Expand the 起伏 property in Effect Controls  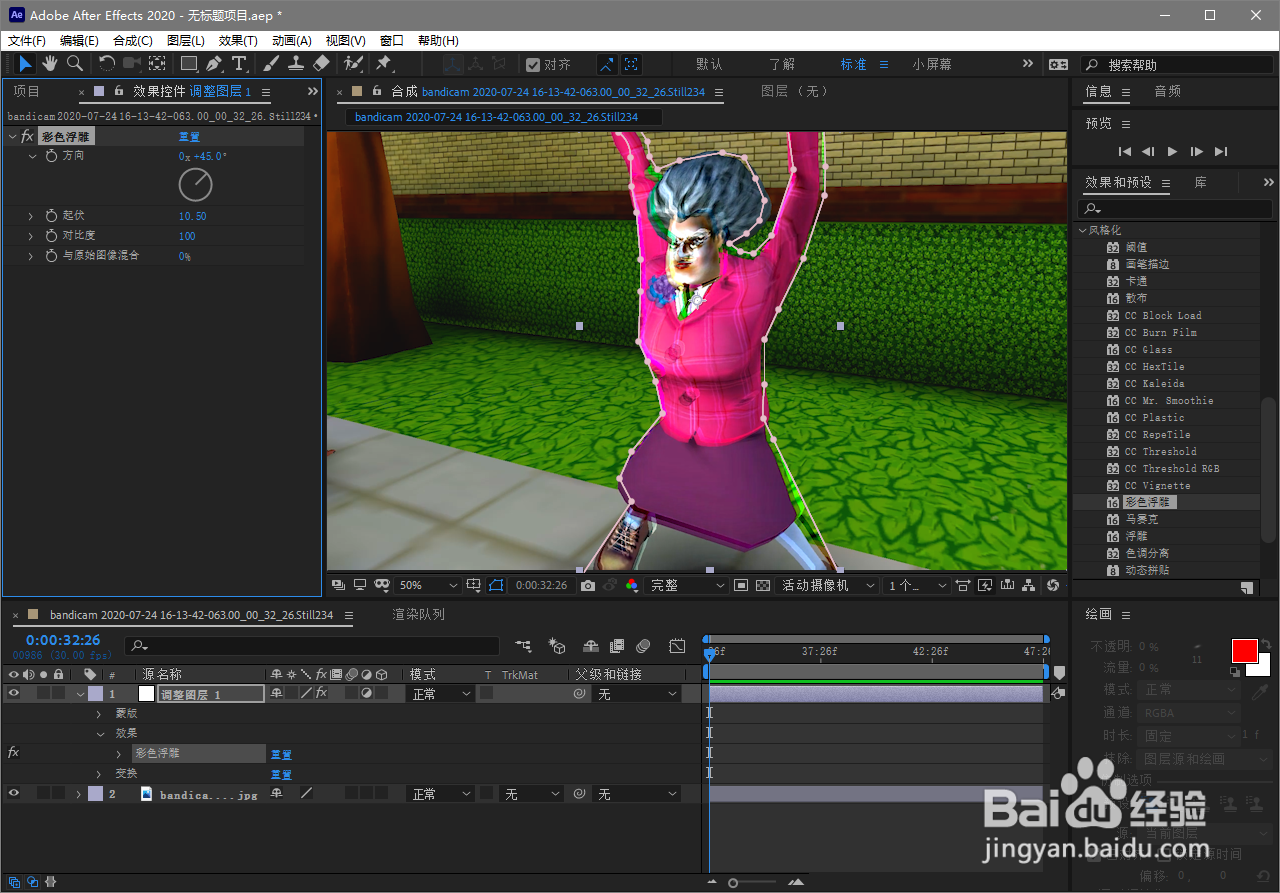pos(30,216)
